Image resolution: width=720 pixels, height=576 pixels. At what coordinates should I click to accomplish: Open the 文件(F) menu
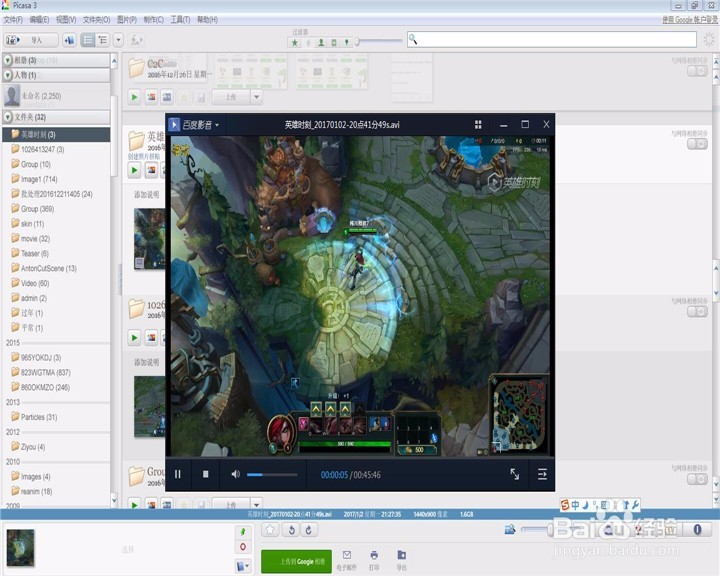click(13, 20)
